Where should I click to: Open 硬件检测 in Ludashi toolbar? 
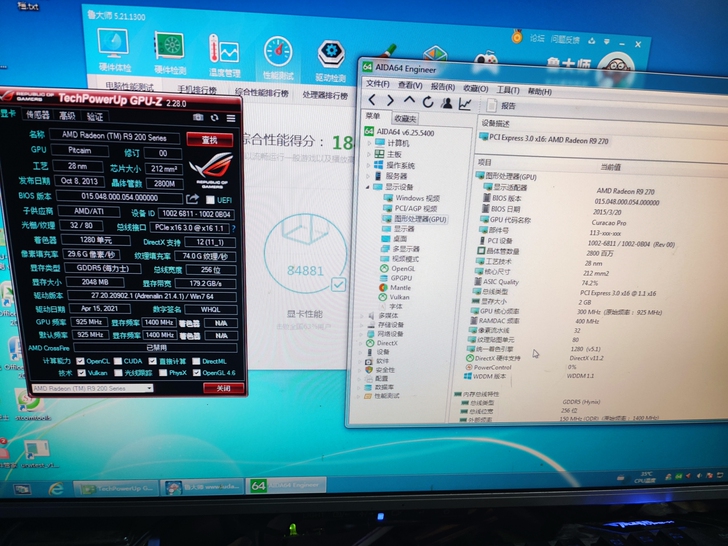pos(170,53)
